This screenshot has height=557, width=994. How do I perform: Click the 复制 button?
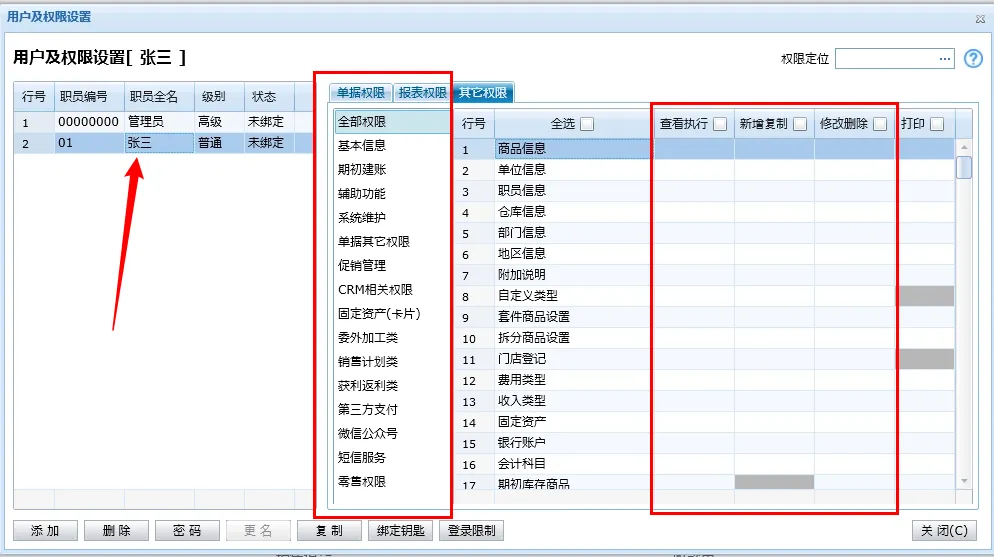[x=329, y=530]
